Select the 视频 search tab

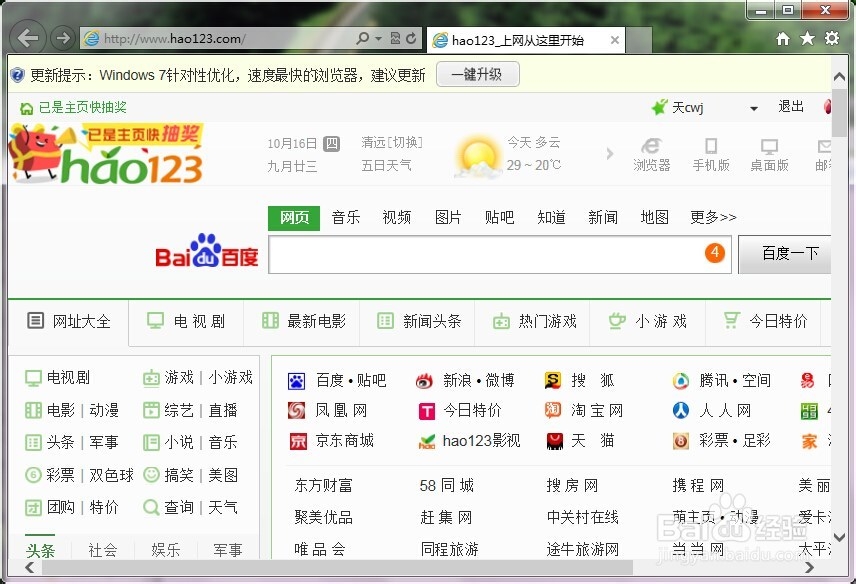point(397,217)
